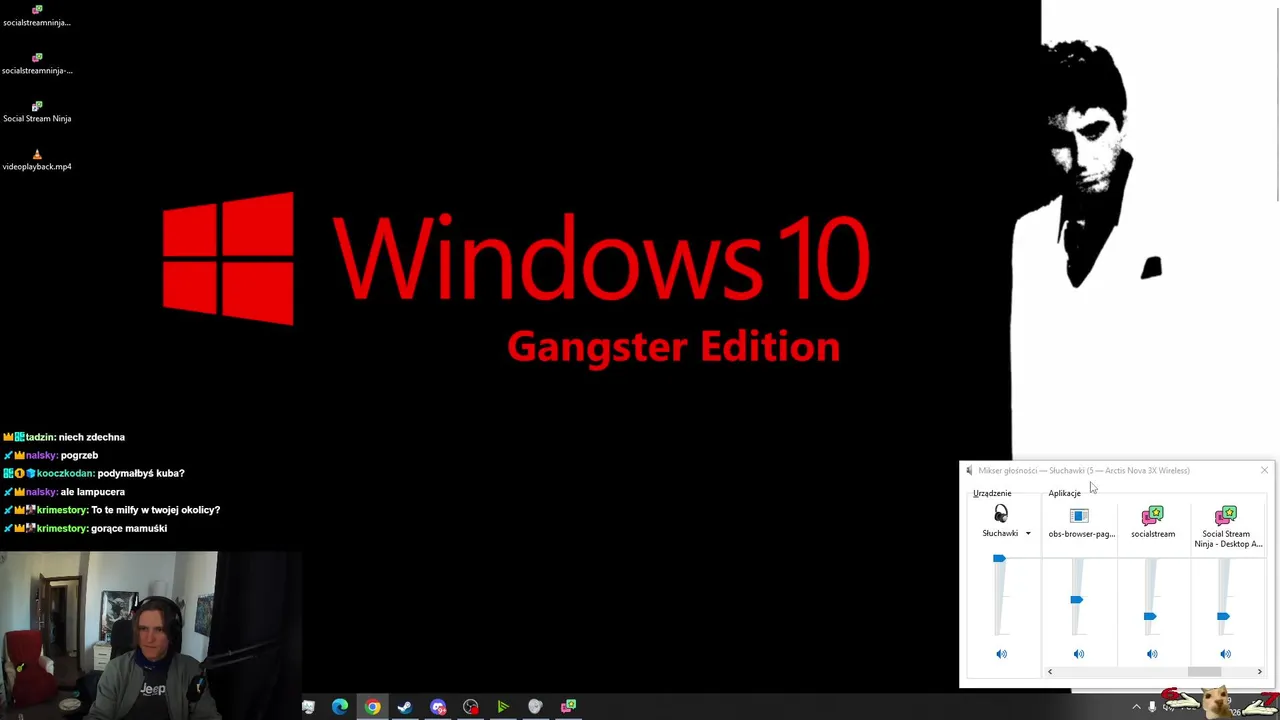Click the green arrow app icon in taskbar

(503, 707)
